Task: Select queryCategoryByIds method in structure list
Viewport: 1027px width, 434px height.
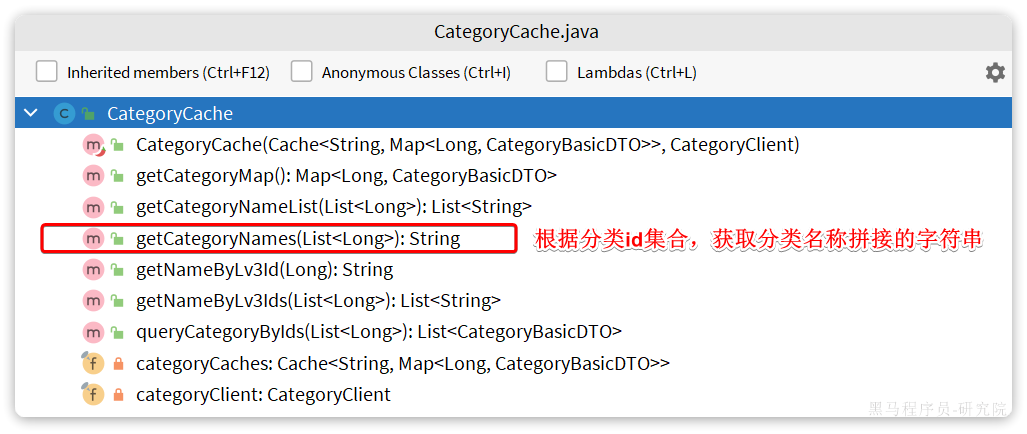Action: tap(379, 332)
